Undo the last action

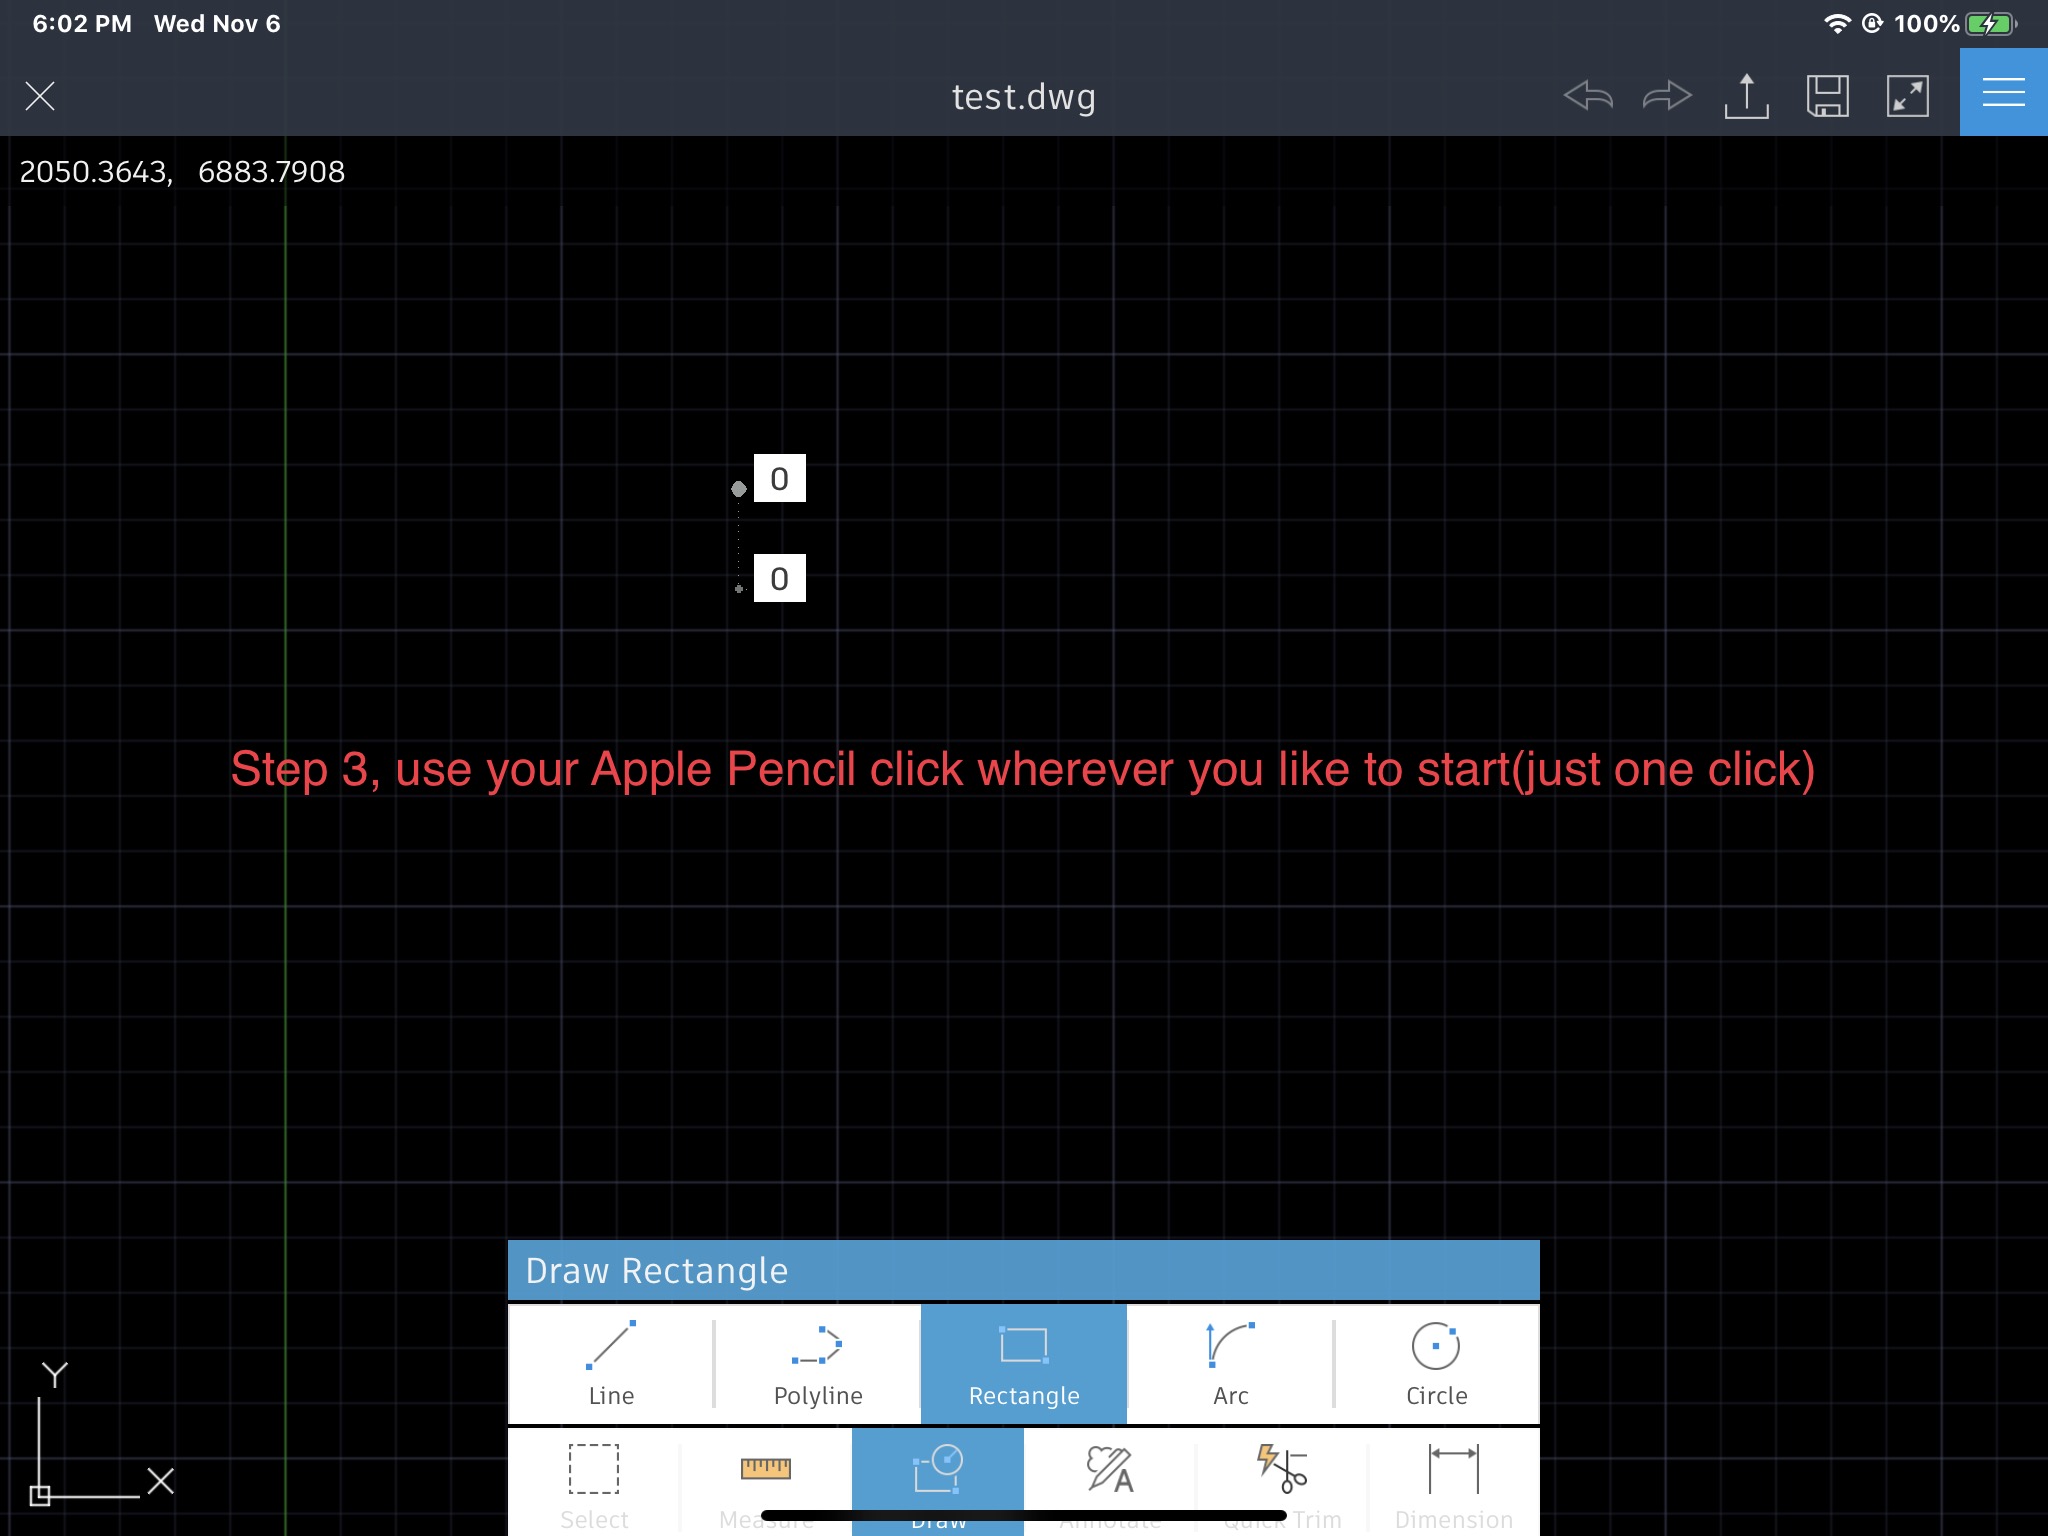coord(1587,97)
